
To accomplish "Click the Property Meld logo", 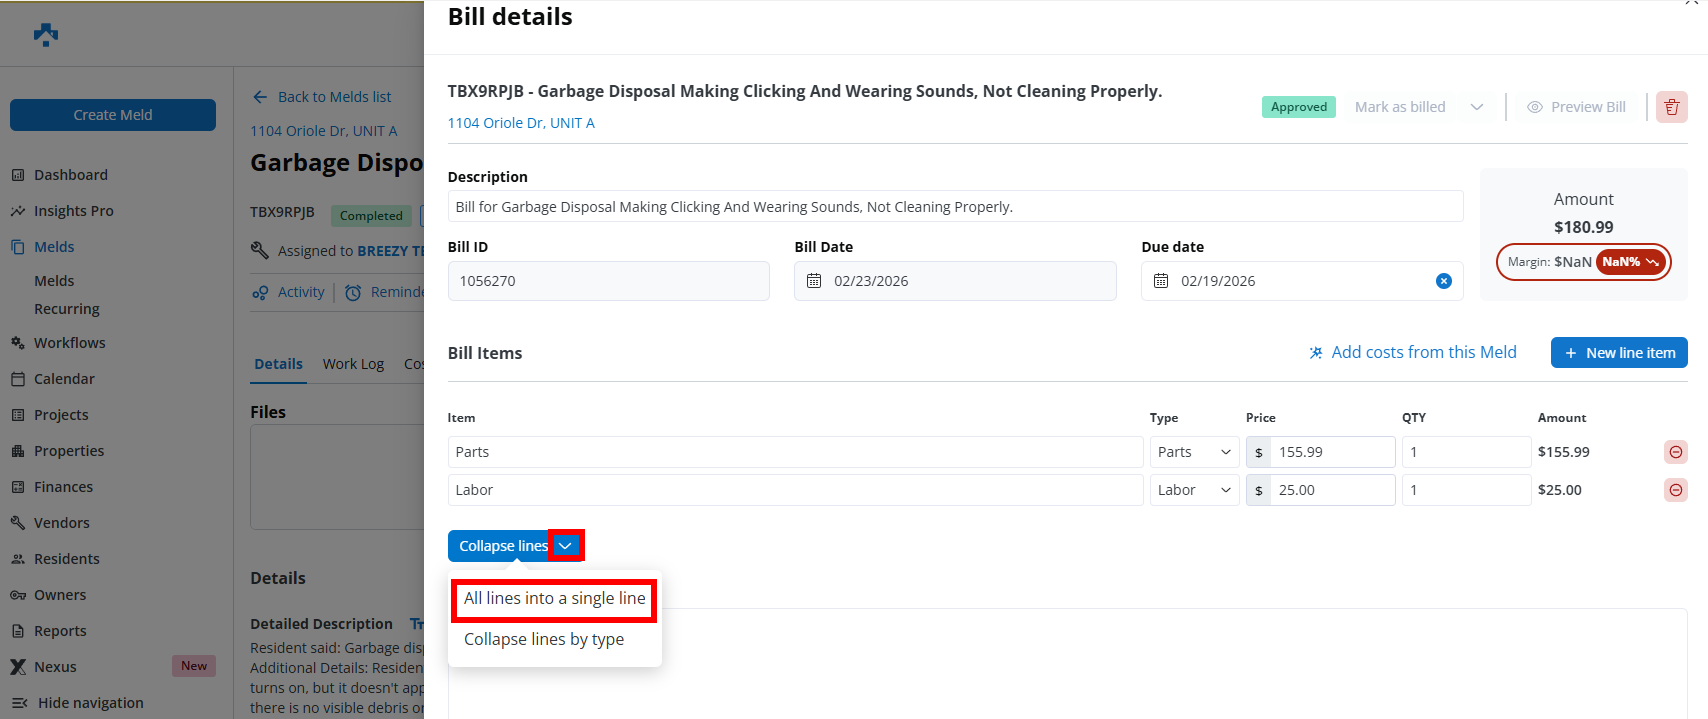I will [x=46, y=35].
